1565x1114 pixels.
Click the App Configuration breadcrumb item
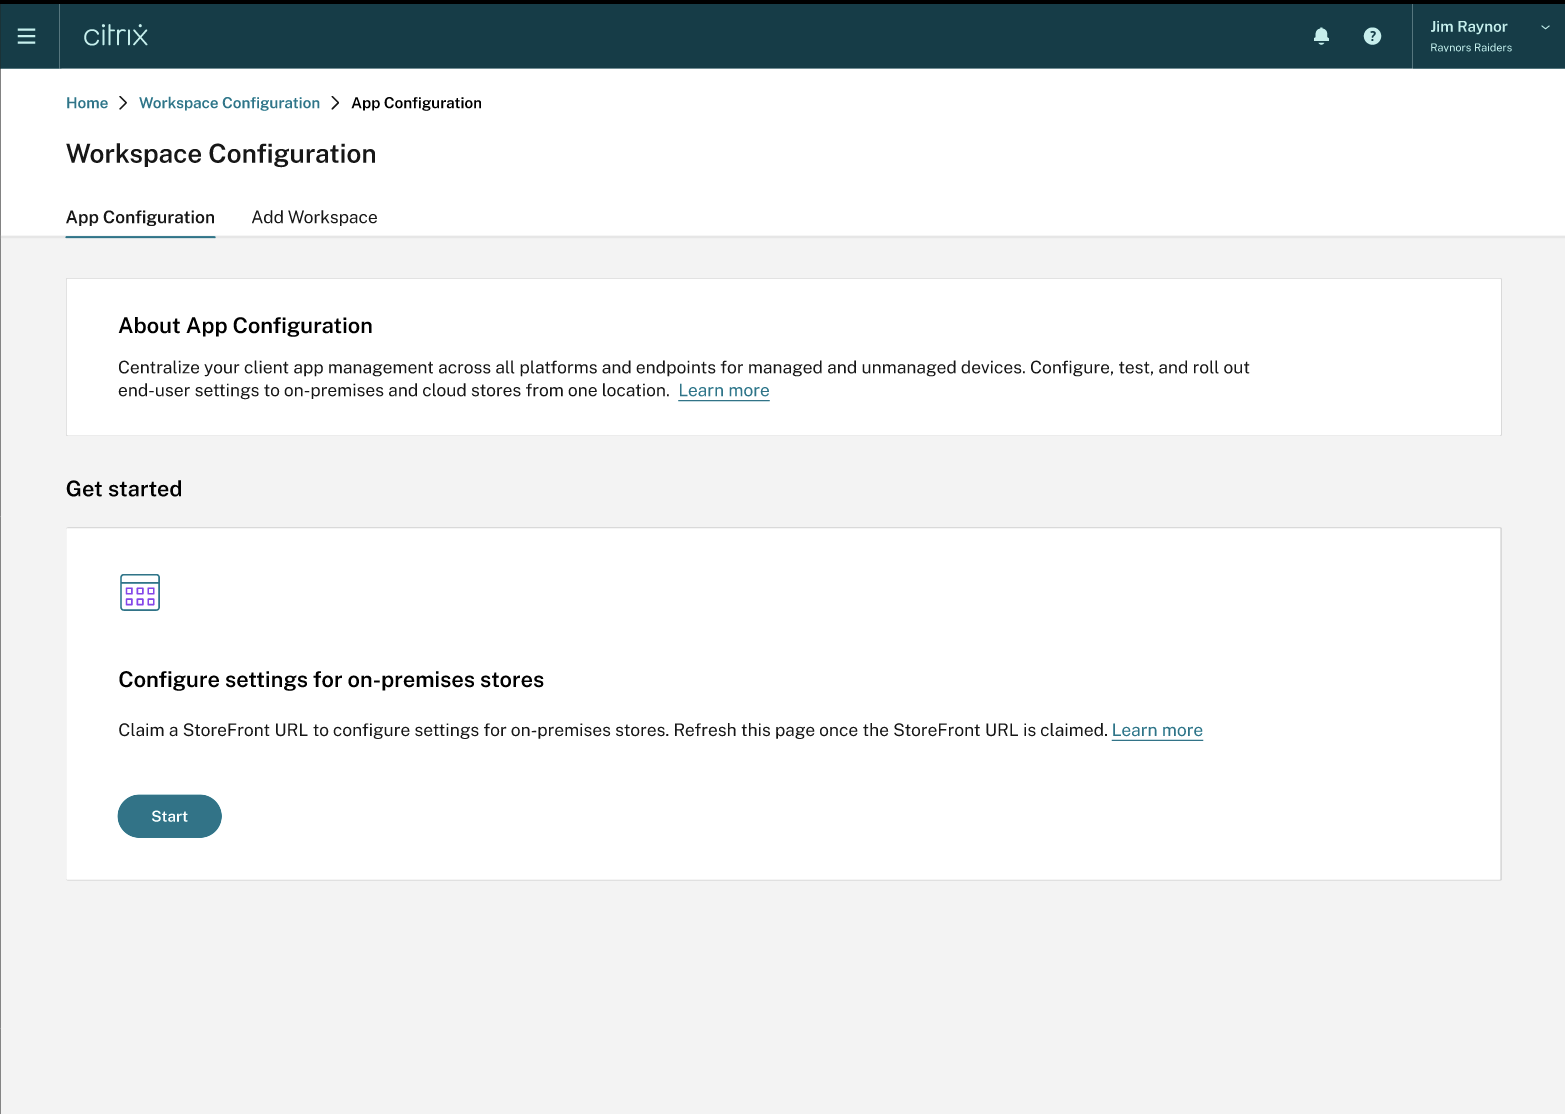coord(416,103)
